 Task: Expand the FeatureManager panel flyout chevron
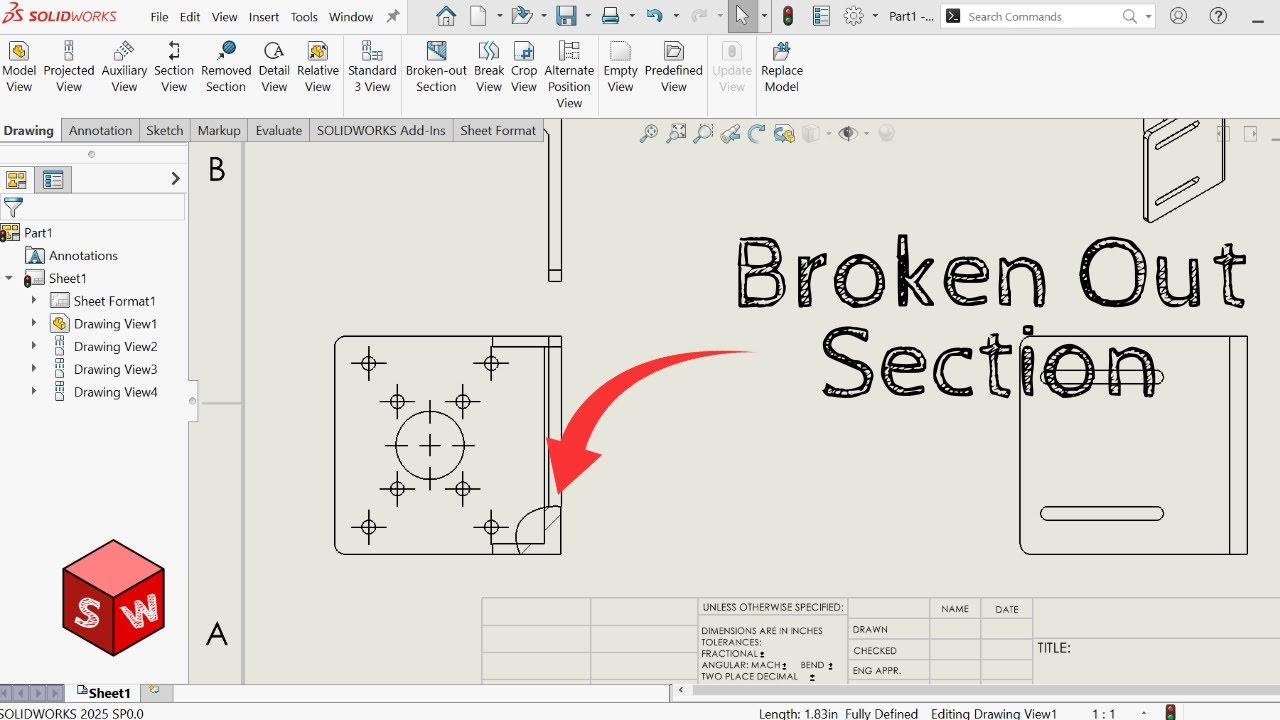pos(176,179)
